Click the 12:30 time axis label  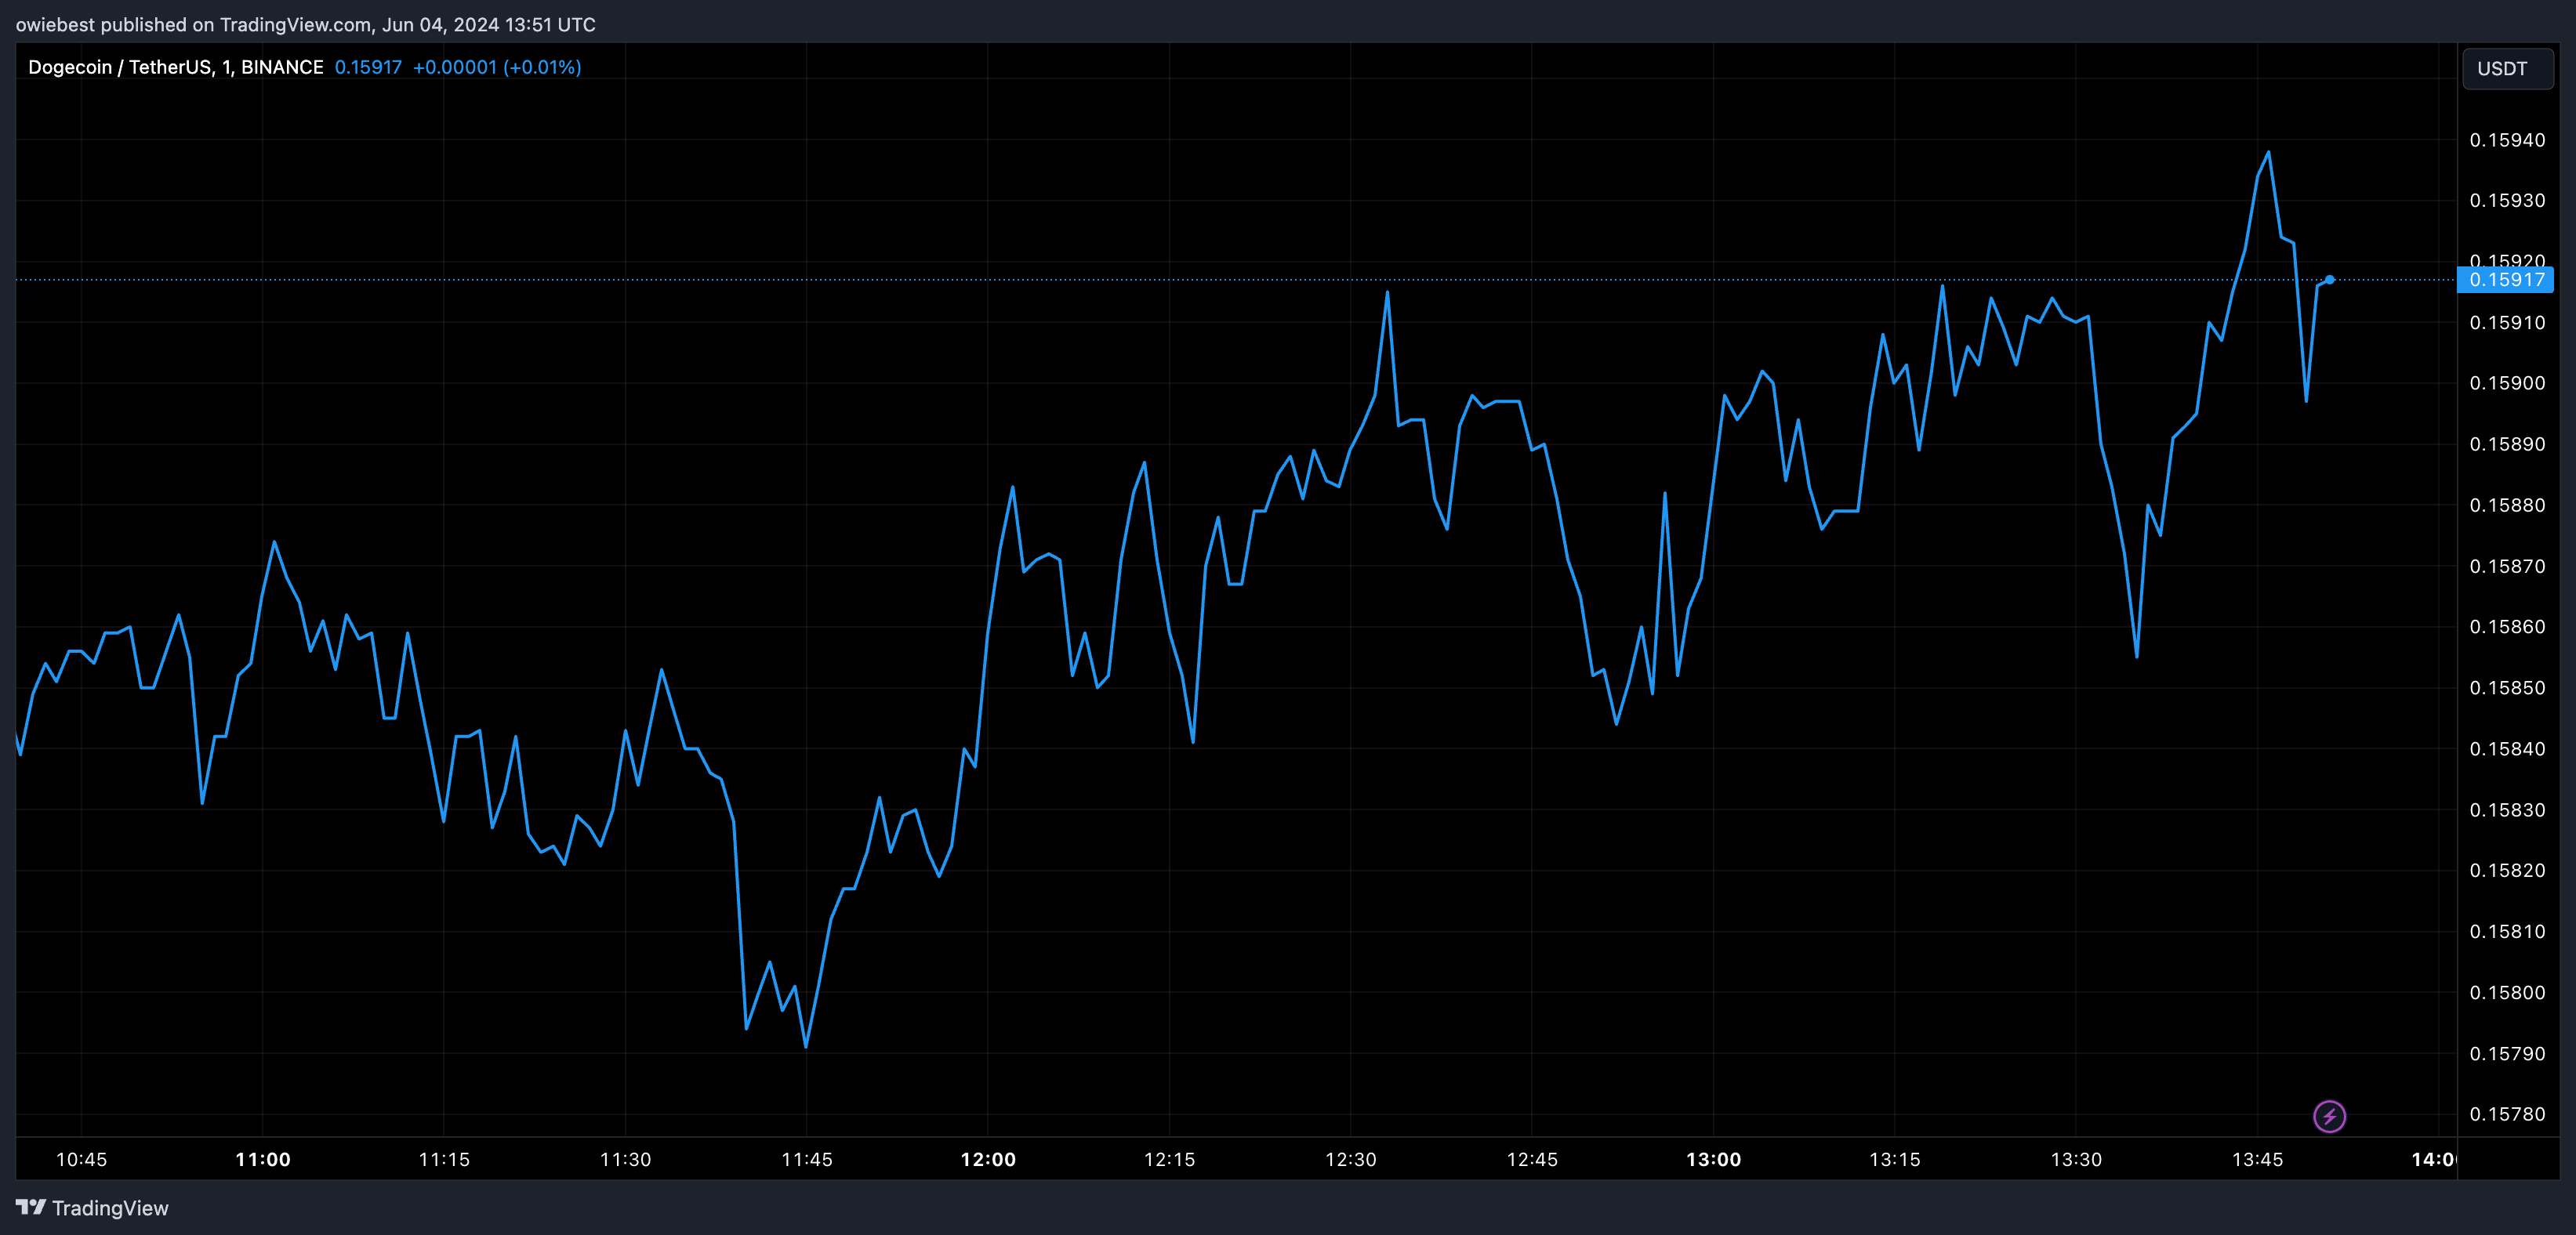pyautogui.click(x=1351, y=1160)
